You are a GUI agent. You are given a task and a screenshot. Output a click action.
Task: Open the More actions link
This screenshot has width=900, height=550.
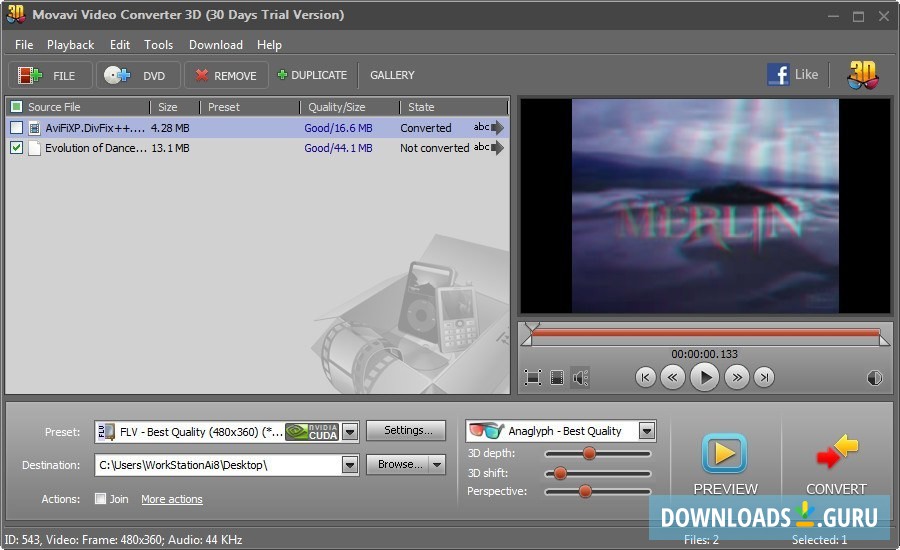click(x=172, y=499)
